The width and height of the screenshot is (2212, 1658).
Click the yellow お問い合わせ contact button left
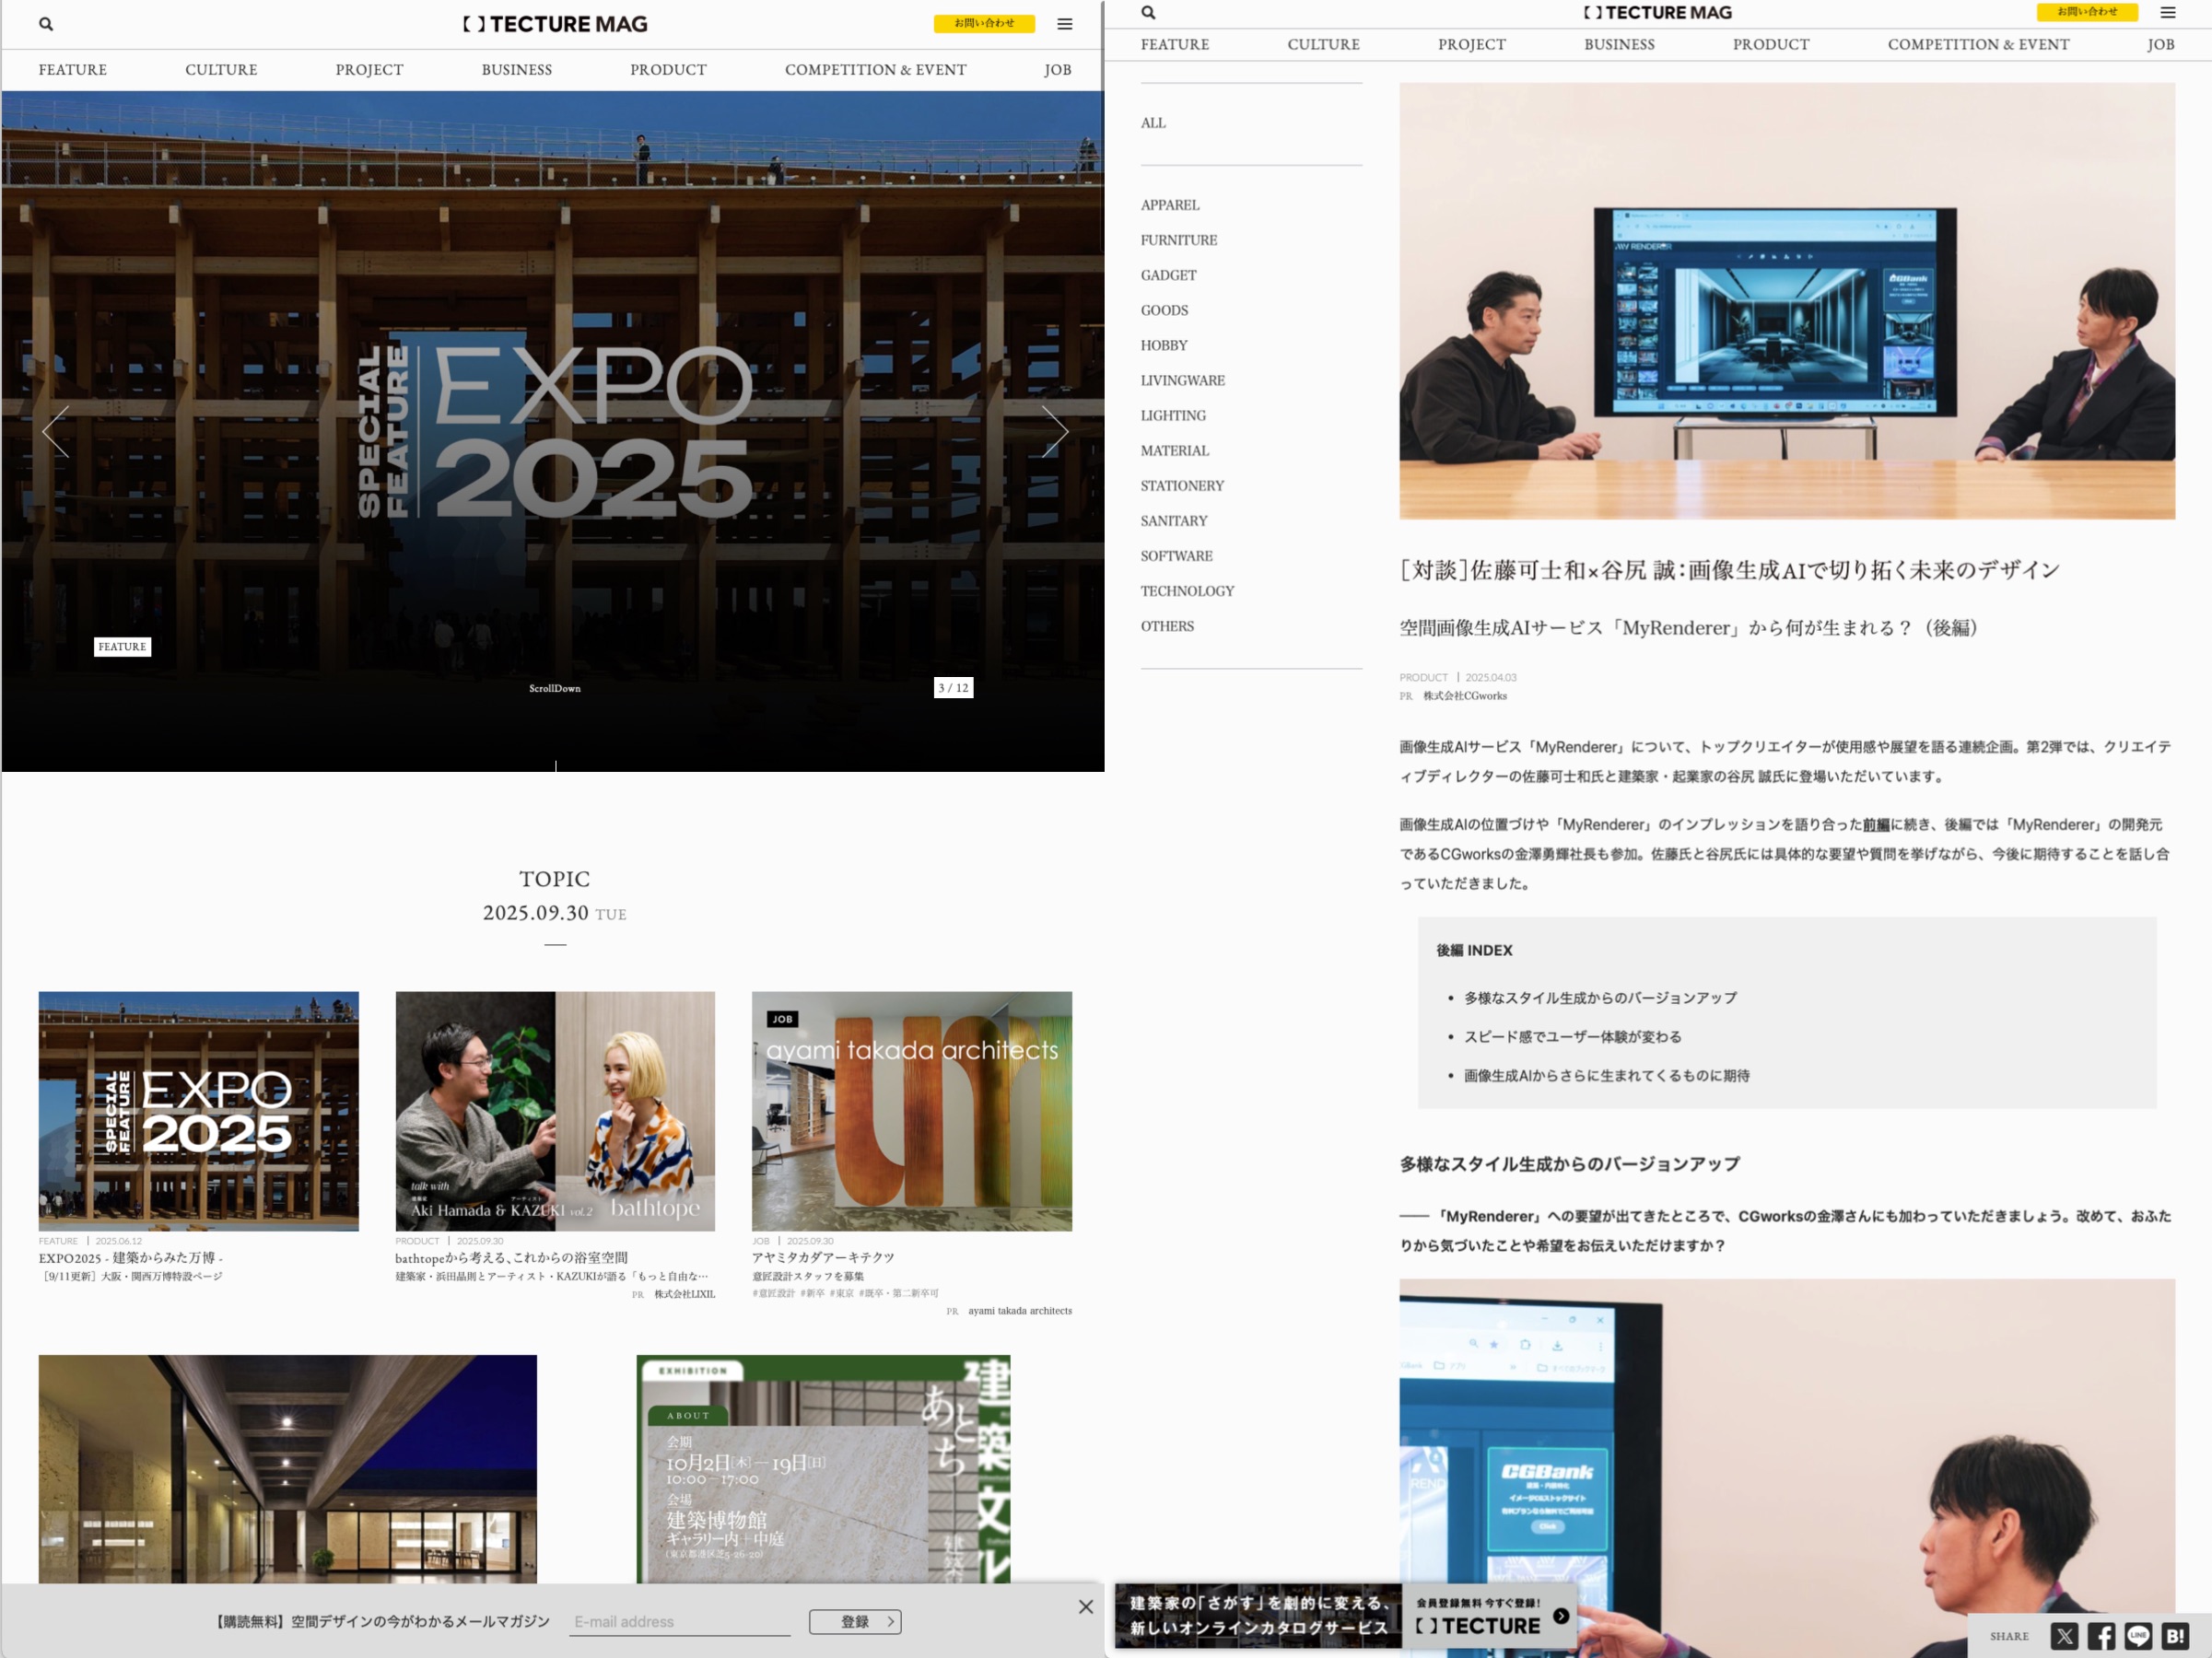[983, 23]
